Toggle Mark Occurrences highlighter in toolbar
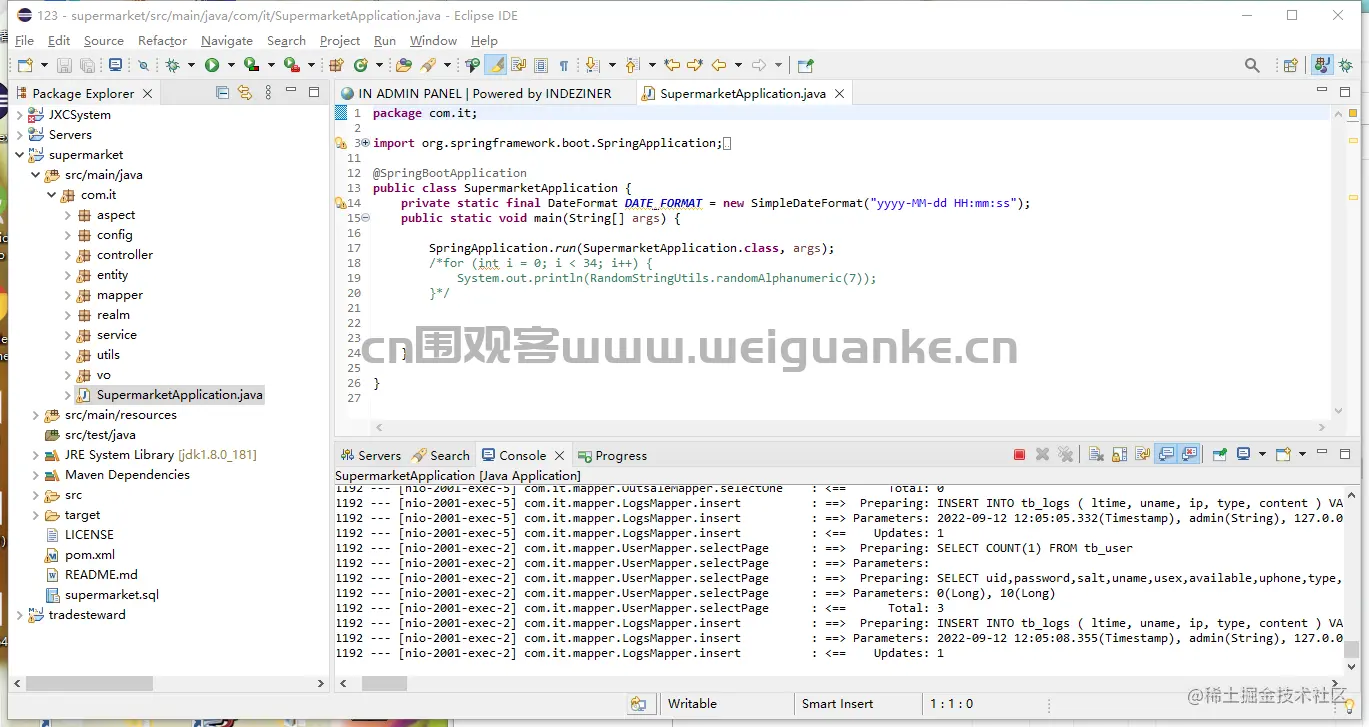 (496, 65)
